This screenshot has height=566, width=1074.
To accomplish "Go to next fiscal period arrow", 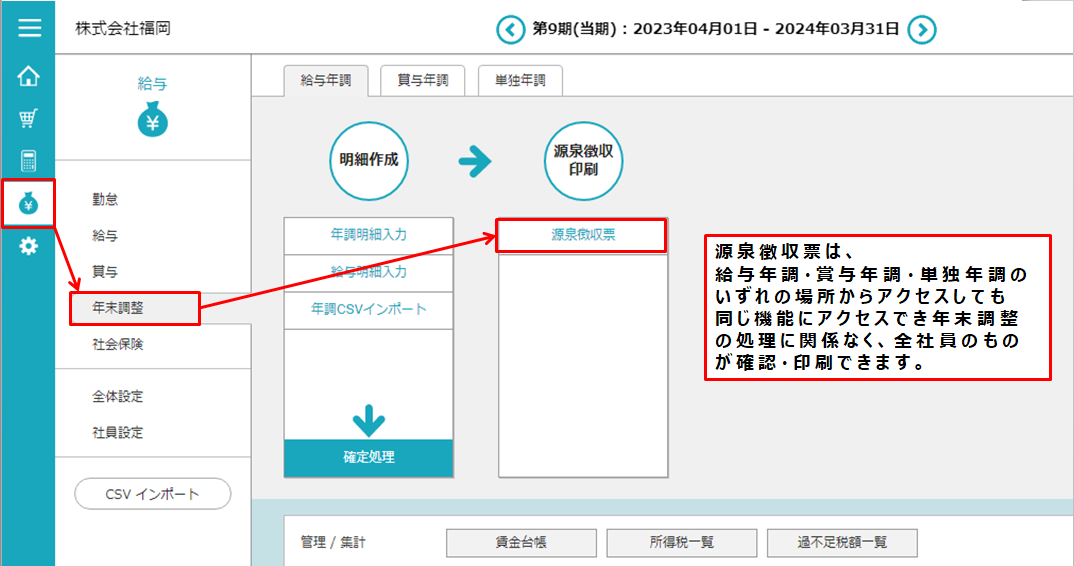I will (x=922, y=29).
